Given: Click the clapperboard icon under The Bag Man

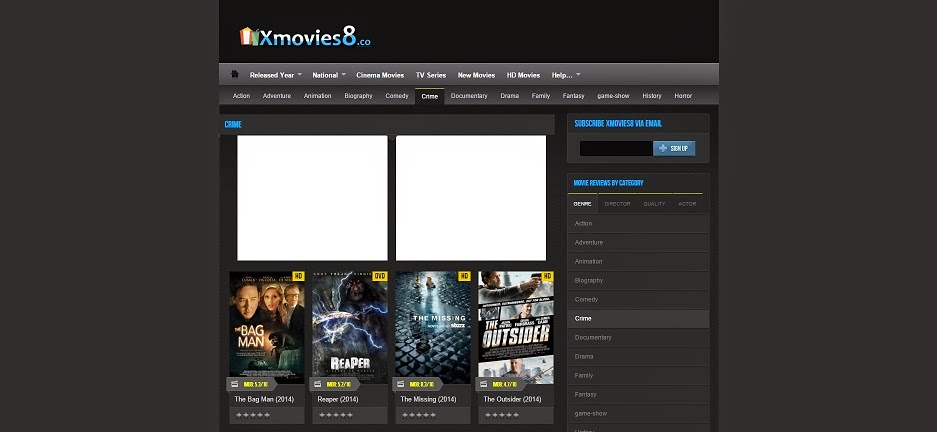Looking at the screenshot, I should click(235, 384).
